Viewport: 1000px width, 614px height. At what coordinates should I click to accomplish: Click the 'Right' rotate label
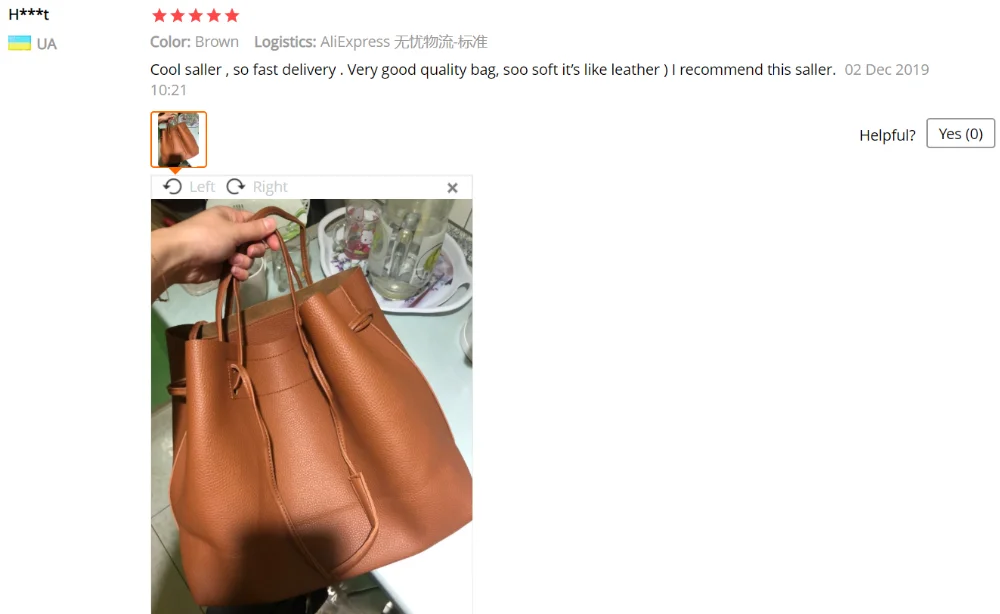click(270, 187)
